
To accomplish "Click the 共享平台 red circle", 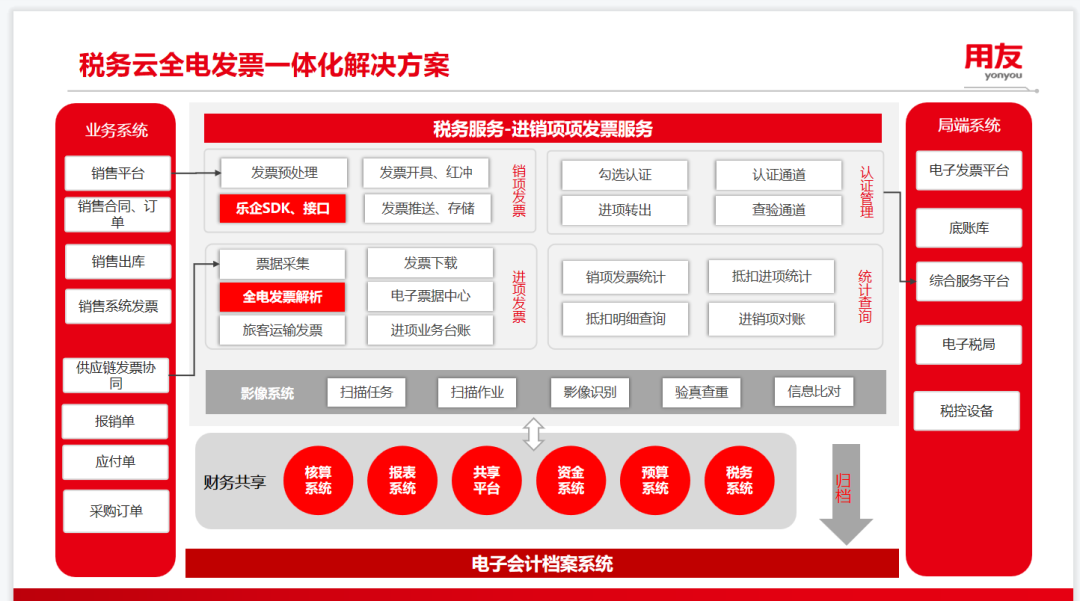I will pos(486,481).
